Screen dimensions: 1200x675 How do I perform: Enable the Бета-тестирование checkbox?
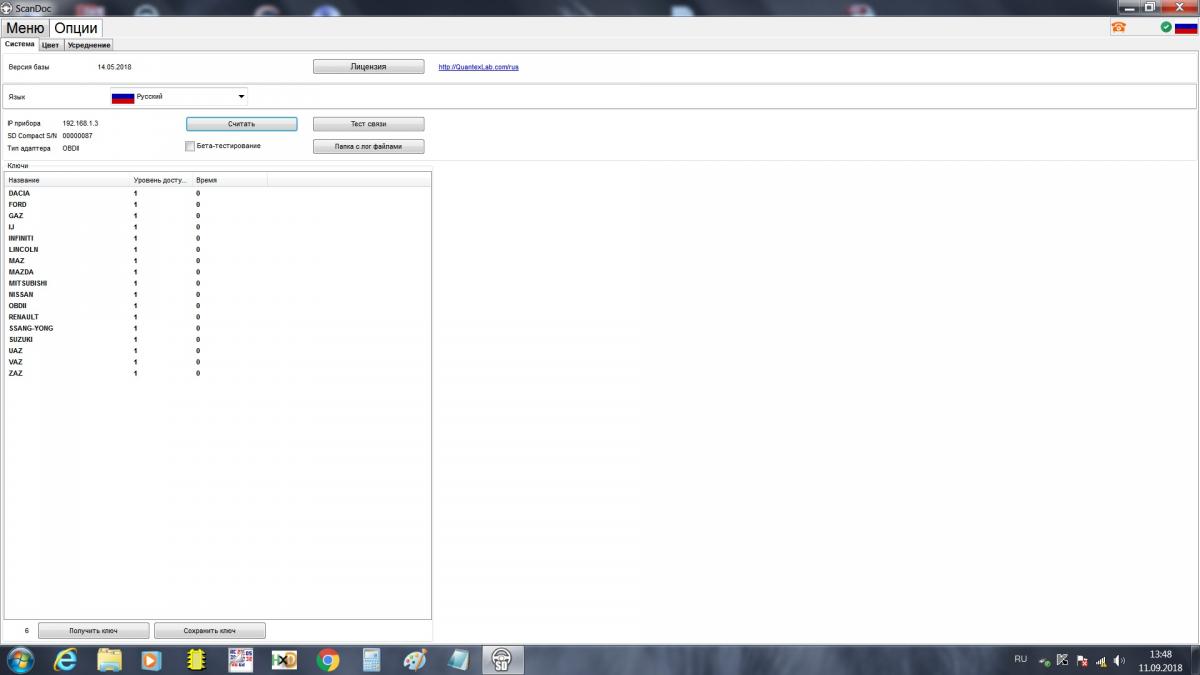[190, 146]
